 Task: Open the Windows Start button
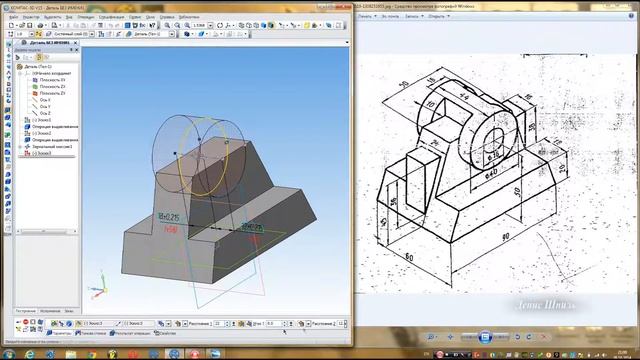coord(9,353)
